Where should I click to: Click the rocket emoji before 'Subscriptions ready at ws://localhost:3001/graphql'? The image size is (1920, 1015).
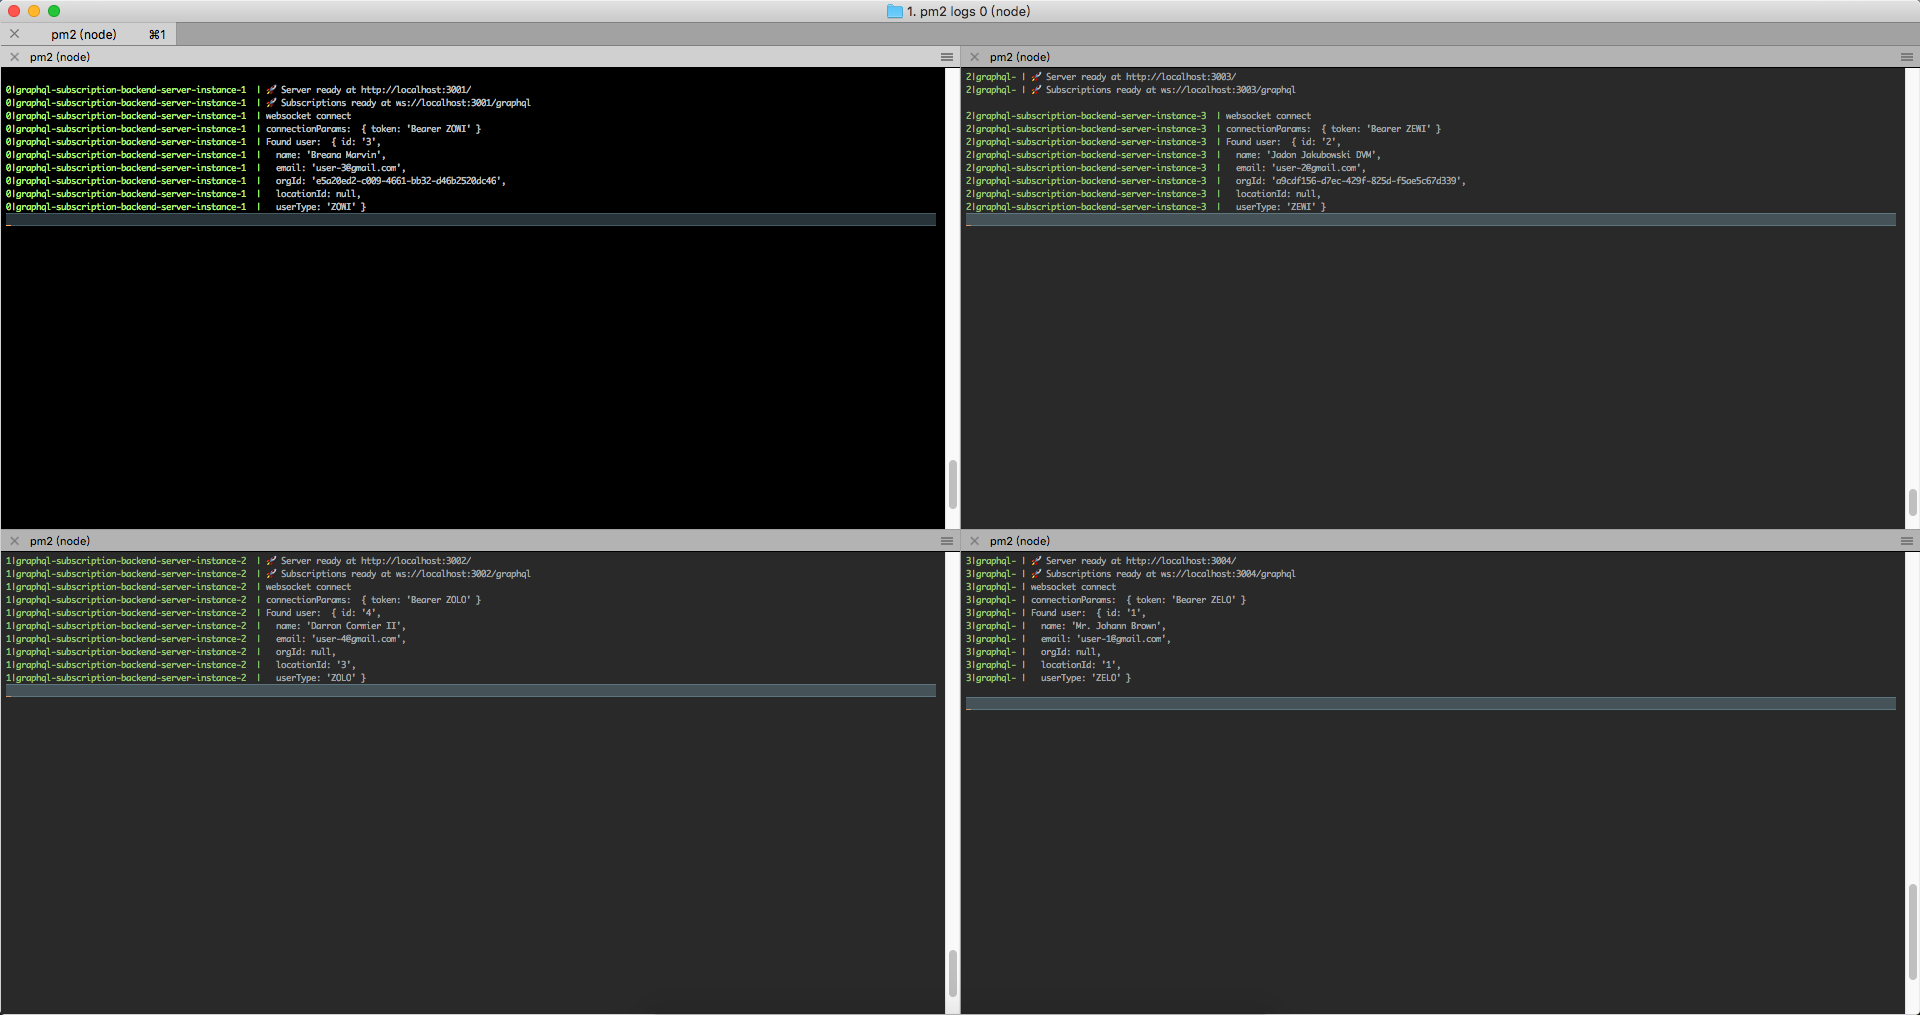271,103
